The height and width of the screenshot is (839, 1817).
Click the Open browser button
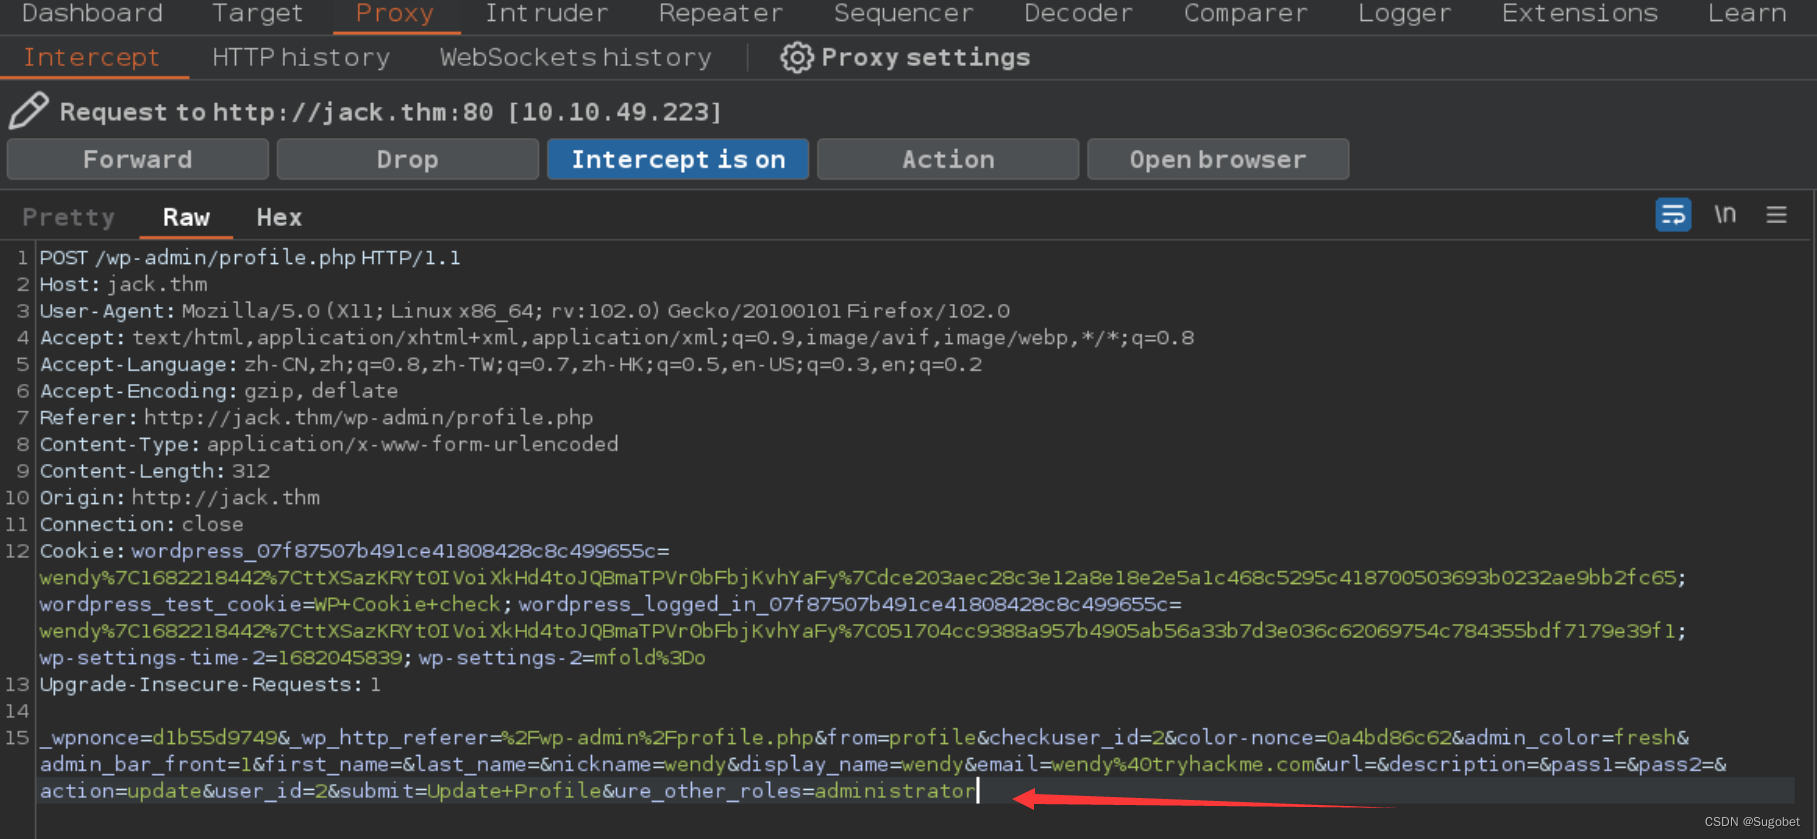(x=1218, y=160)
